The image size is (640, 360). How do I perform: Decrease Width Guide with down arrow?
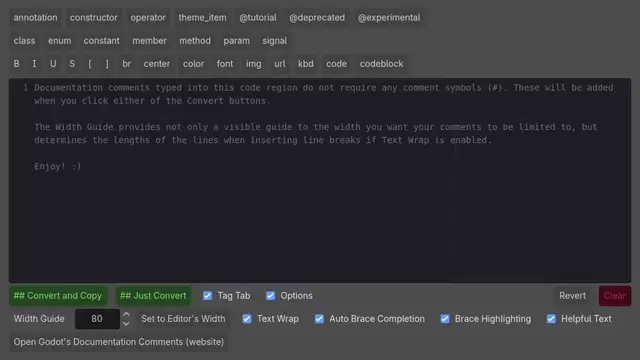point(126,324)
